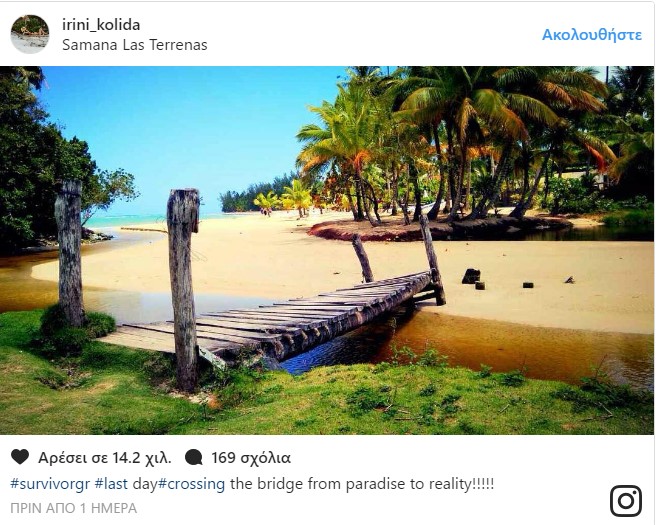Click the Instagram logo icon
Screen dimensions: 659x525
point(626,501)
